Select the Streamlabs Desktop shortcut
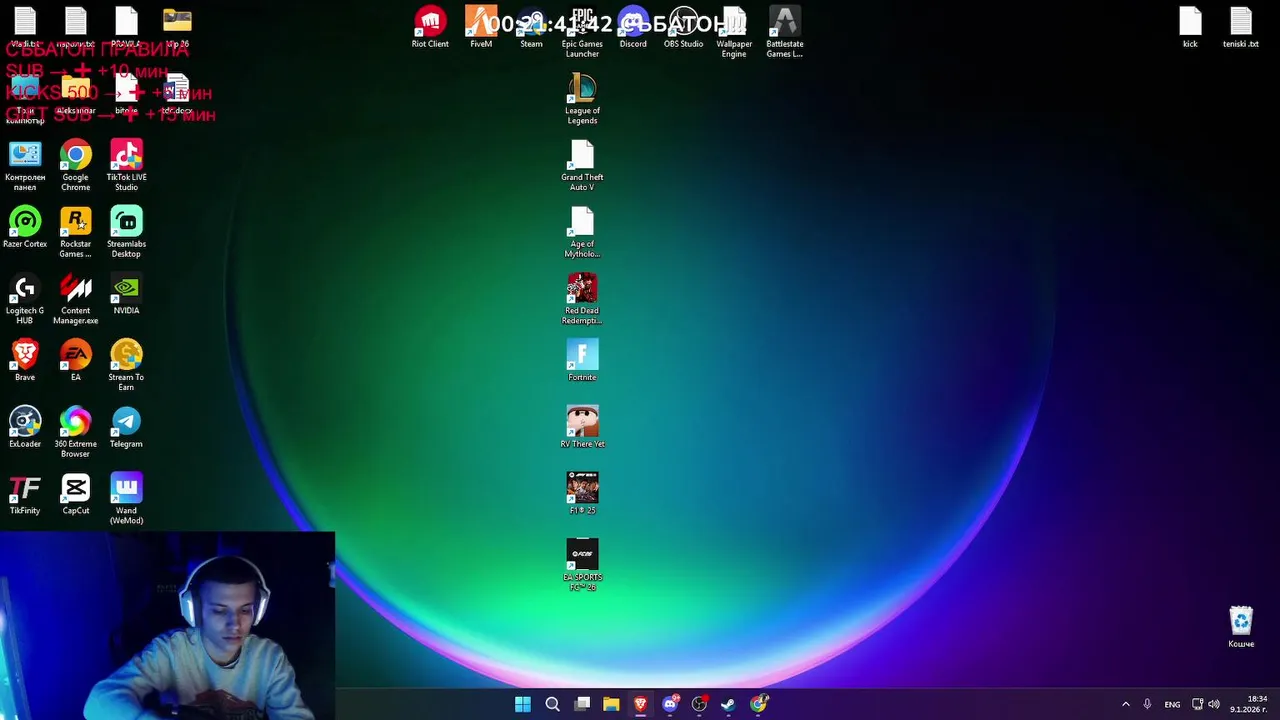The width and height of the screenshot is (1280, 720). point(126,232)
